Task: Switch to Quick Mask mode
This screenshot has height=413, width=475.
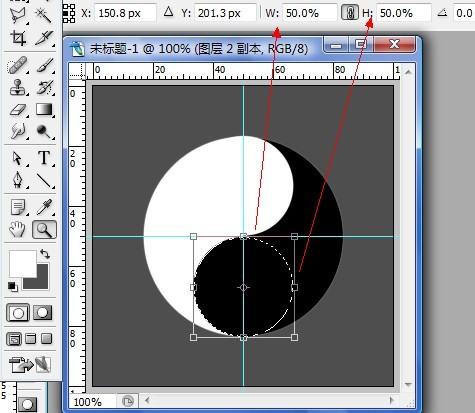Action: (43, 313)
